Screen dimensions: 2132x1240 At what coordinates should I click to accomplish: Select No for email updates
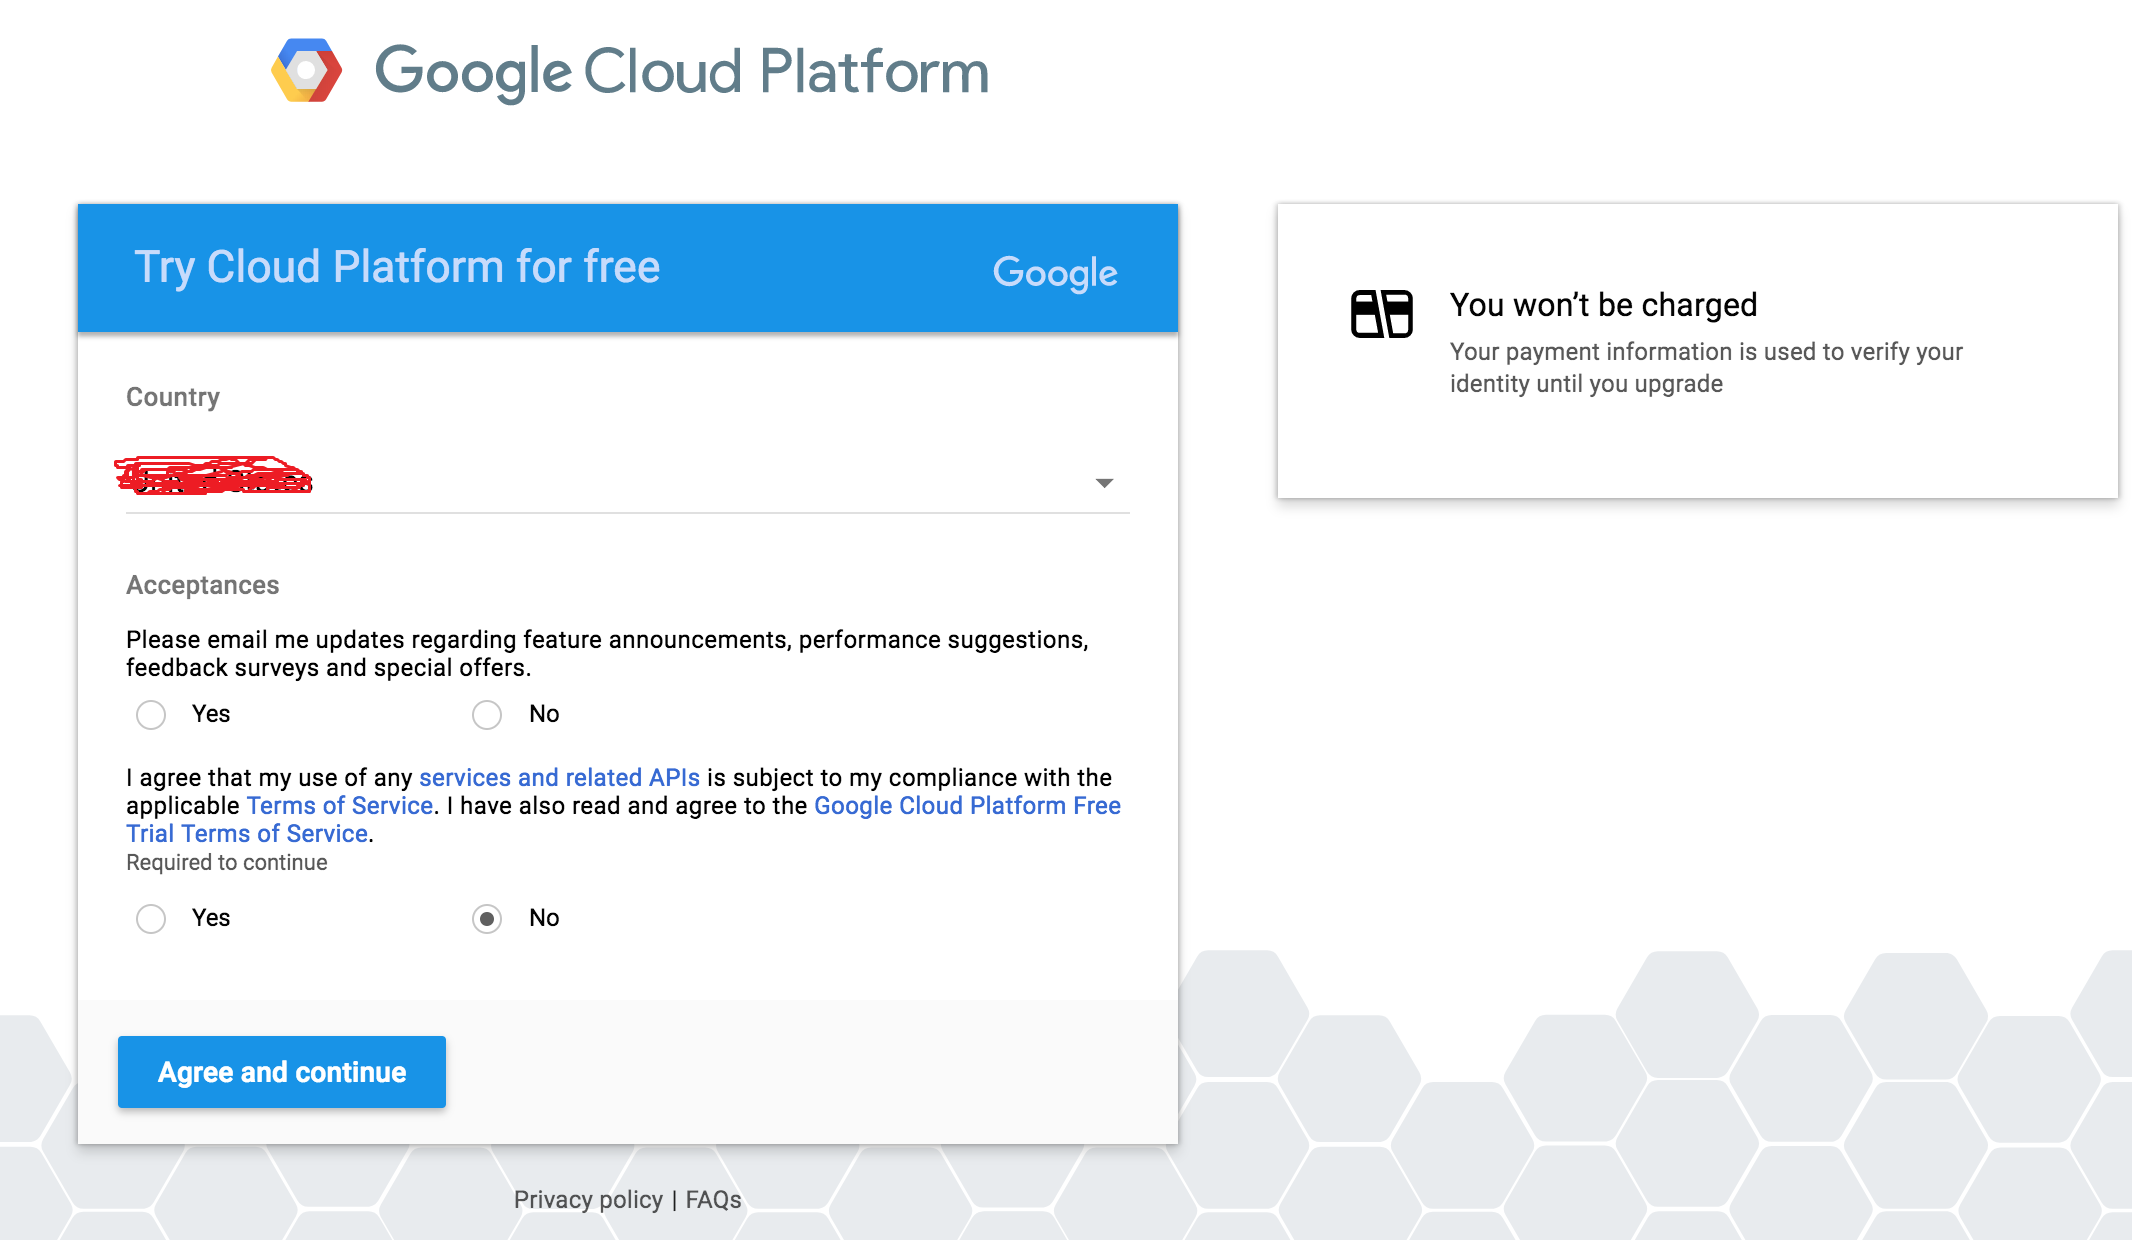(487, 715)
